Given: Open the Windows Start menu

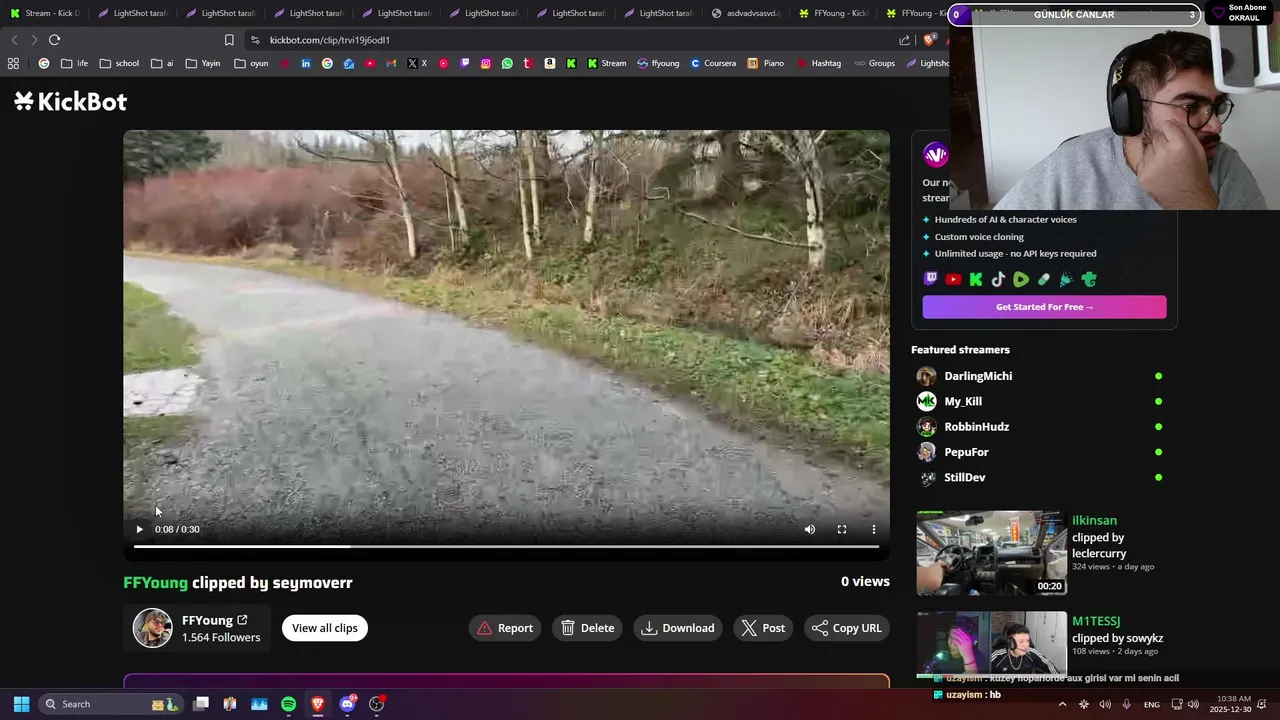Looking at the screenshot, I should coord(21,704).
